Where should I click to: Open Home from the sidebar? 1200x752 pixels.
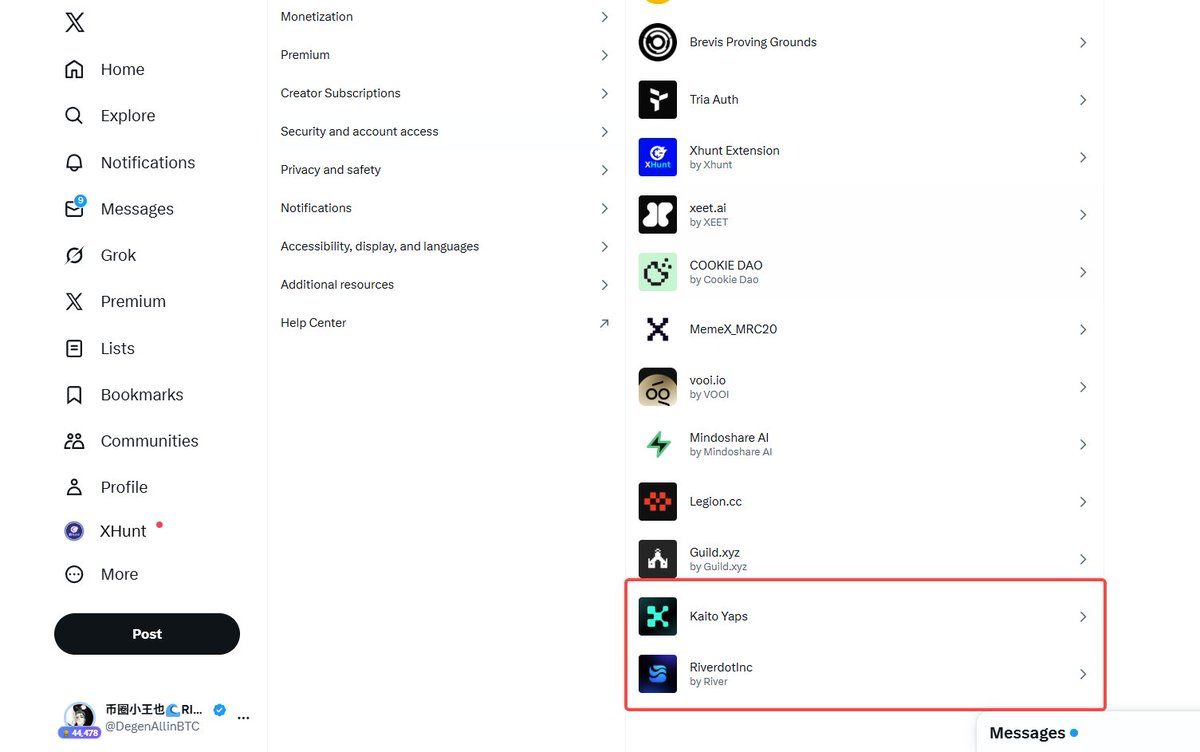[x=104, y=69]
